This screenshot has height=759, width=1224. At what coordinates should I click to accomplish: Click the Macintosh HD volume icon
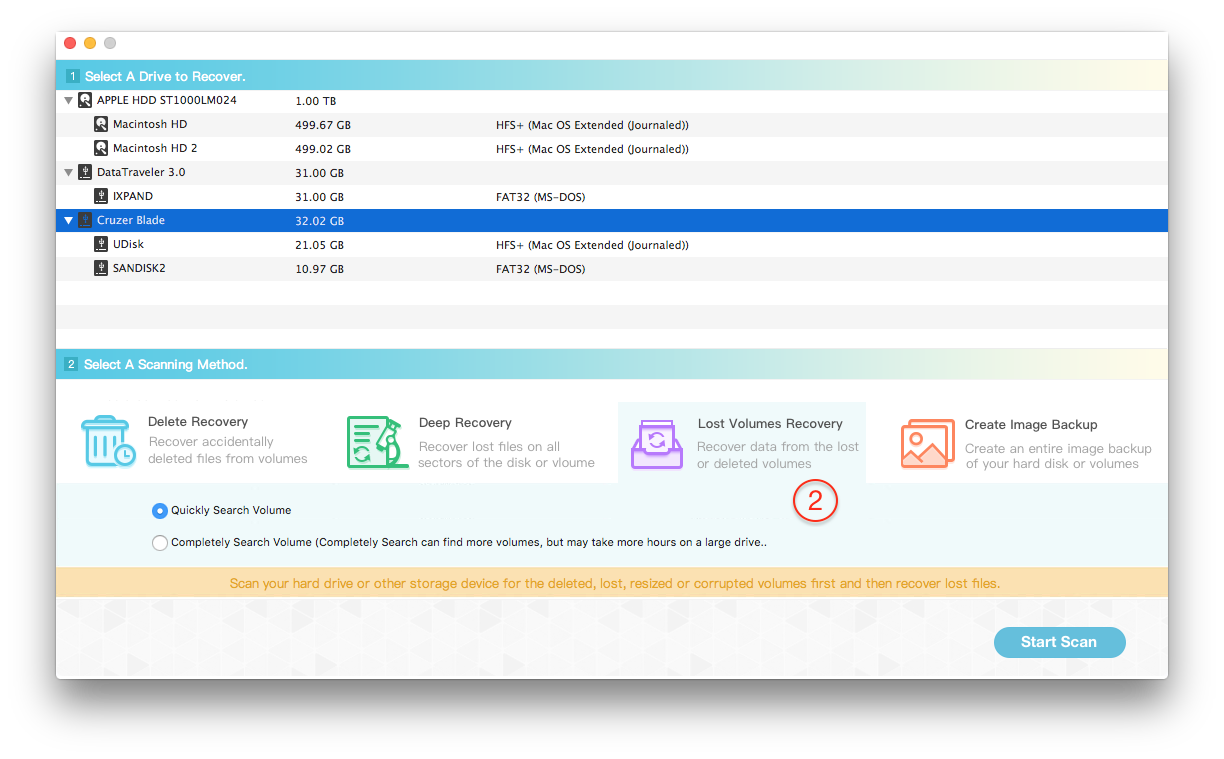(x=101, y=125)
